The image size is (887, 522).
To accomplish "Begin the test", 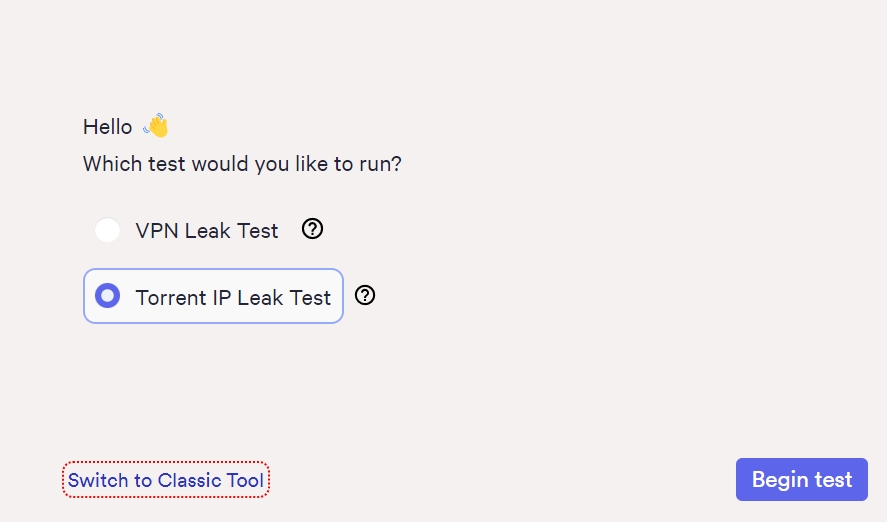I will 802,480.
